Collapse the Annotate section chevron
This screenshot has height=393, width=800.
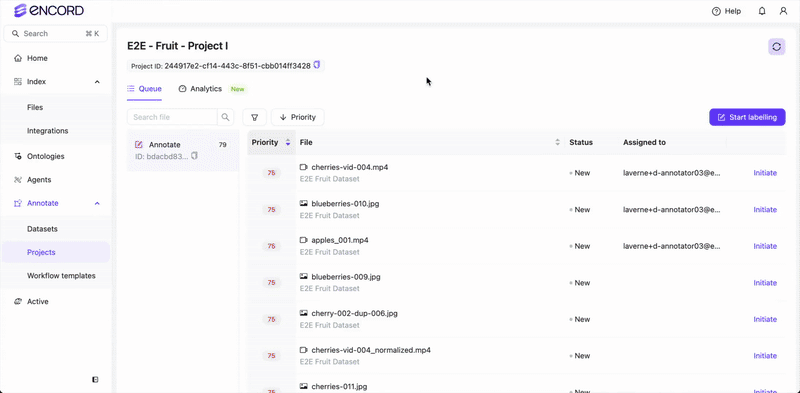tap(97, 203)
